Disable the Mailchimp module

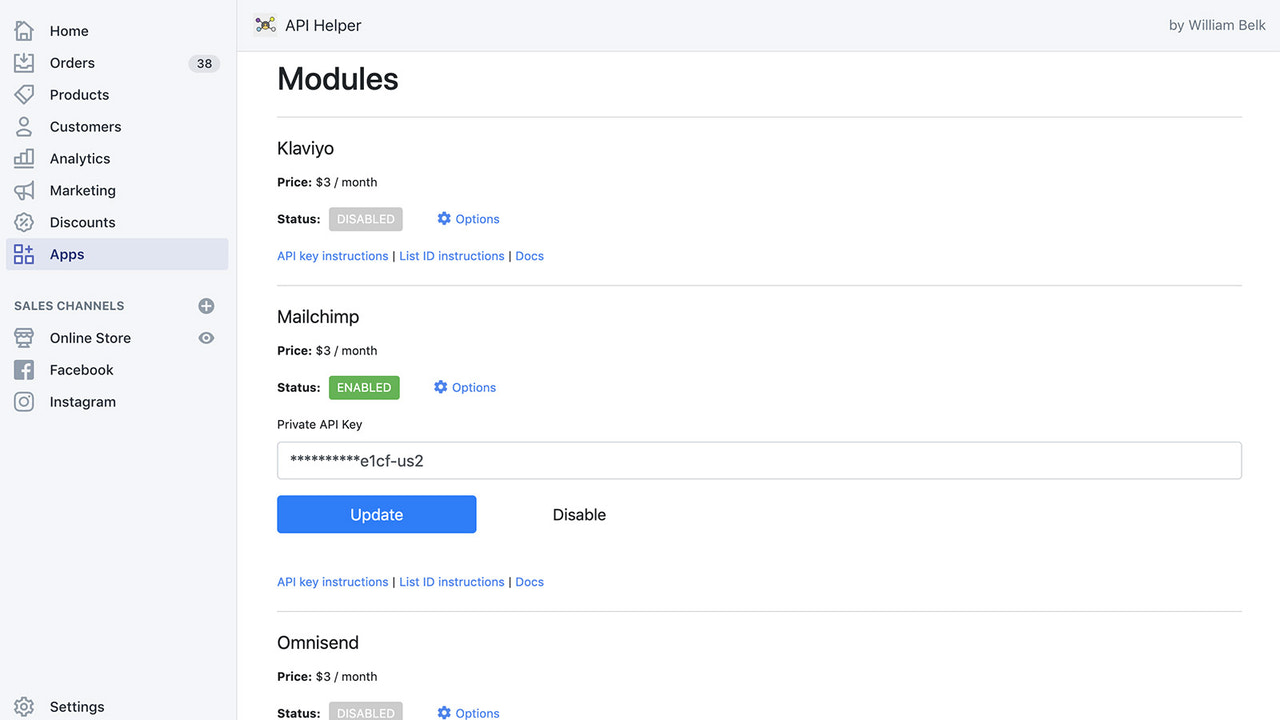click(579, 514)
